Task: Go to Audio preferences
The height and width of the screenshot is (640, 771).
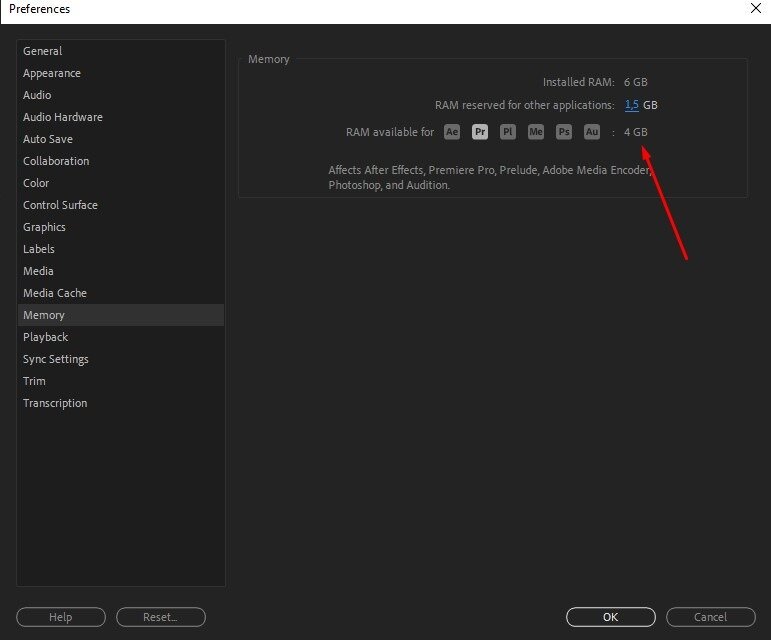Action: point(121,95)
